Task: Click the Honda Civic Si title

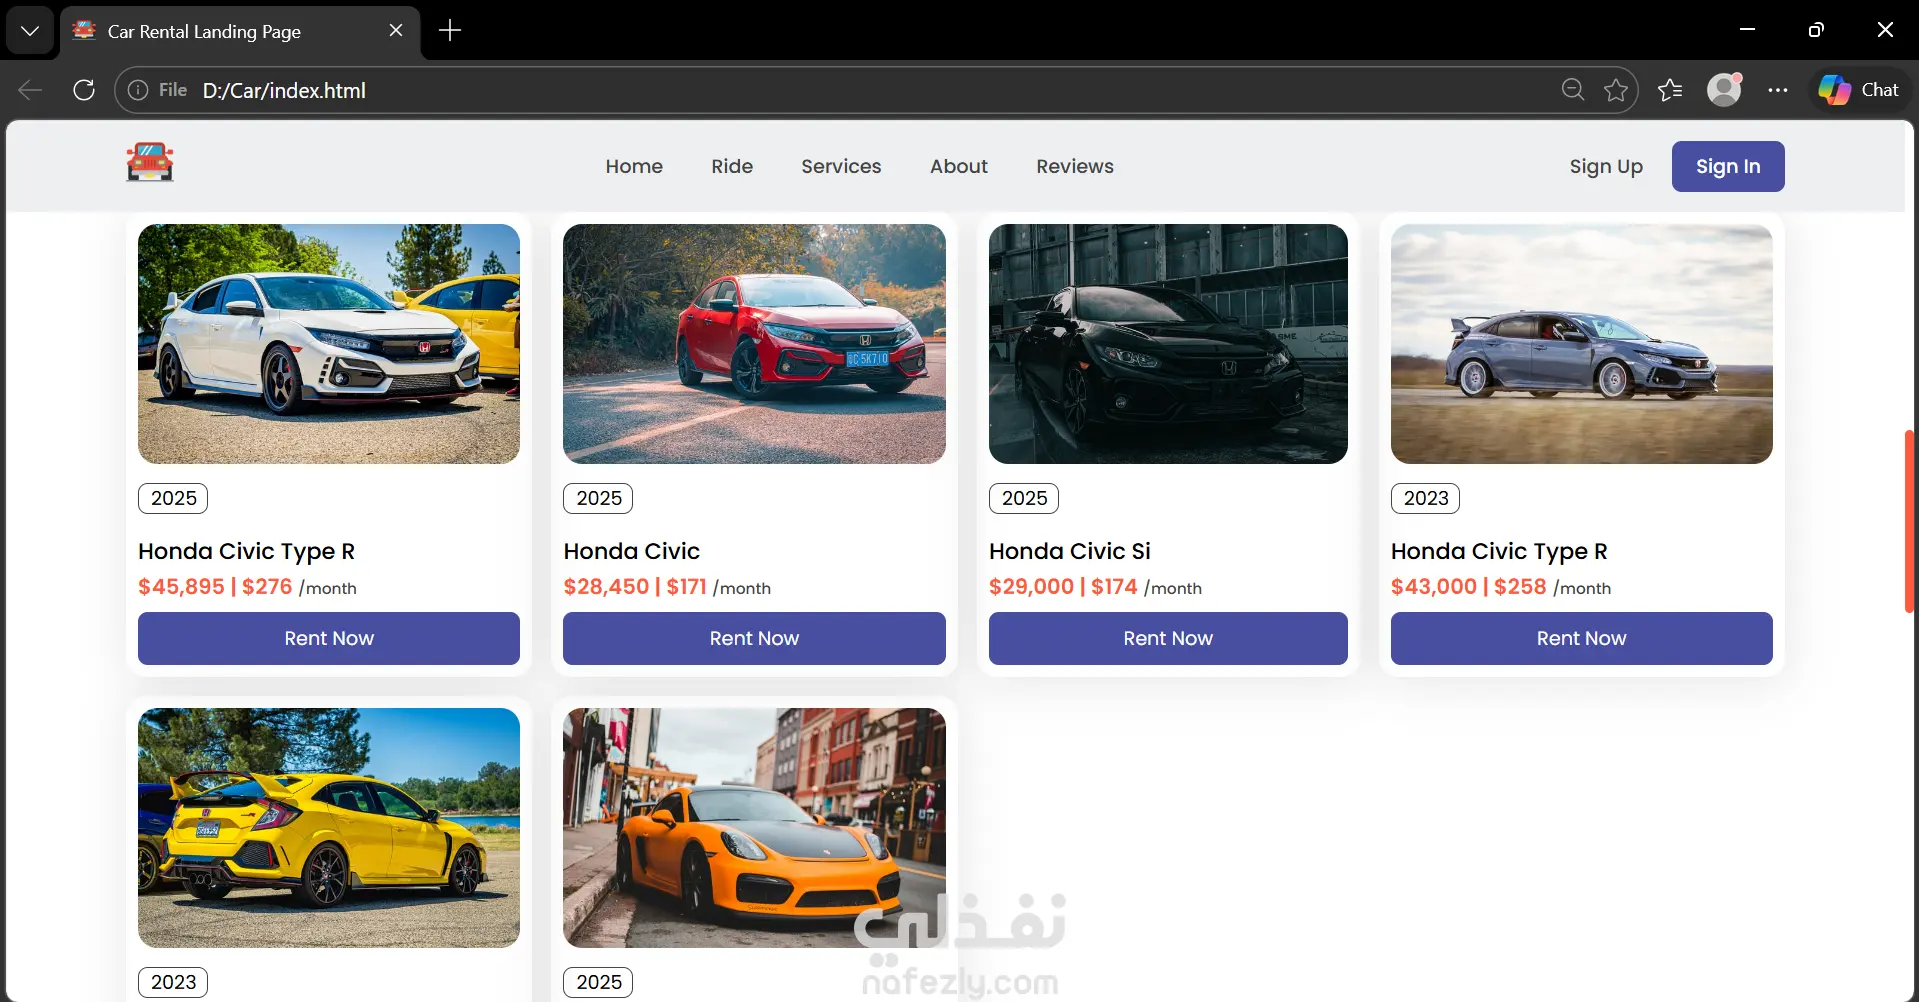Action: [1070, 551]
